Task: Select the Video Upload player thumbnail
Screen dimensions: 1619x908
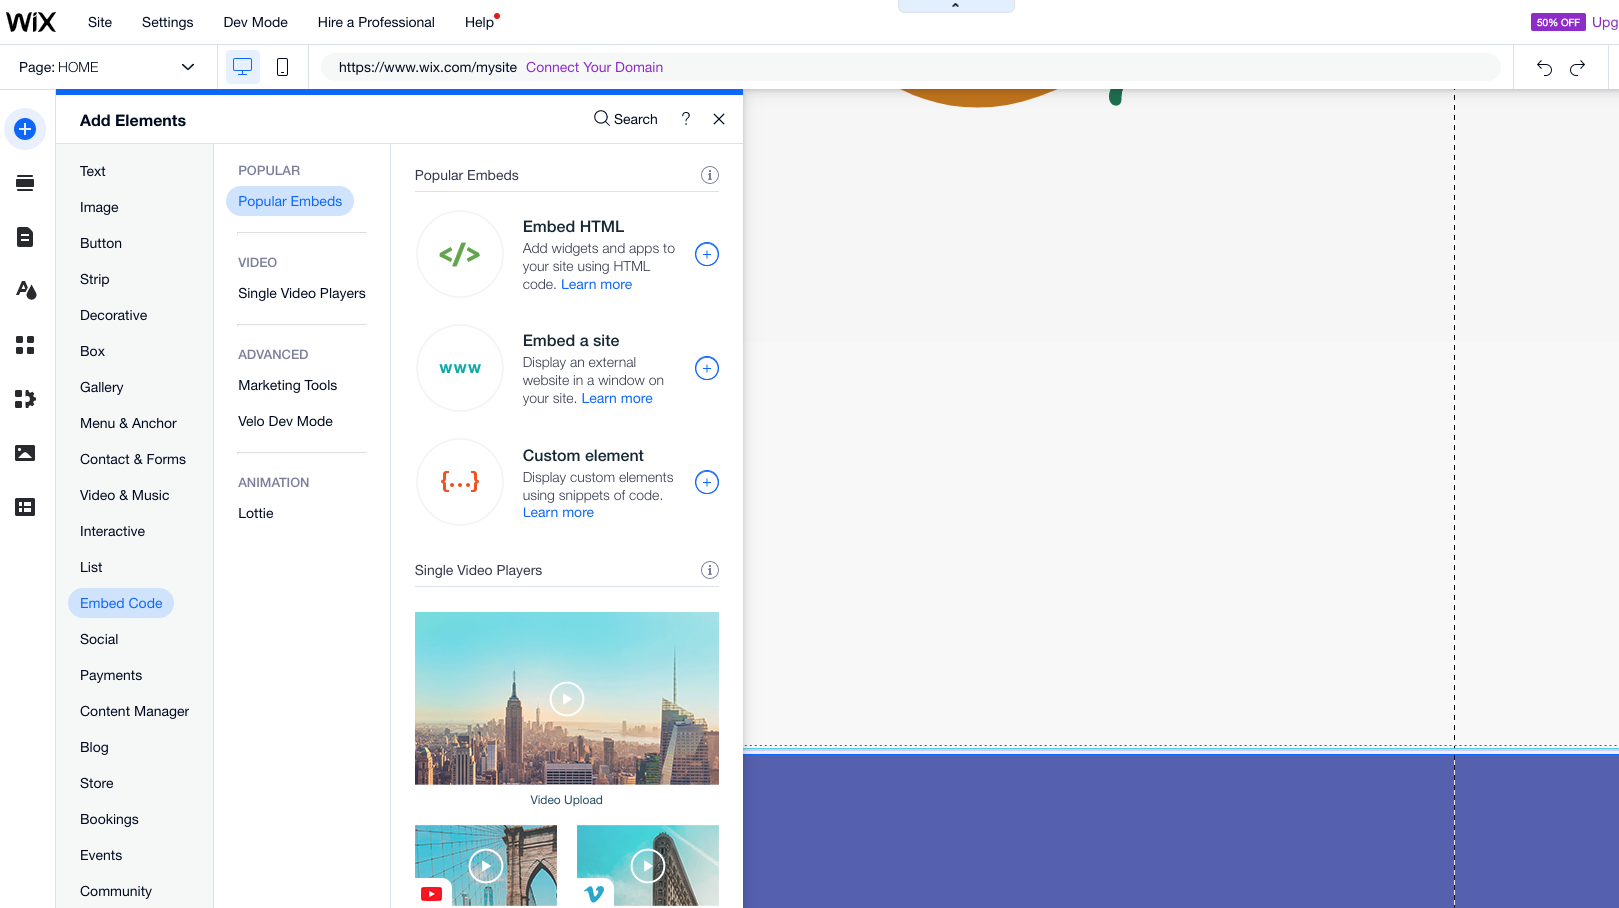Action: [567, 698]
